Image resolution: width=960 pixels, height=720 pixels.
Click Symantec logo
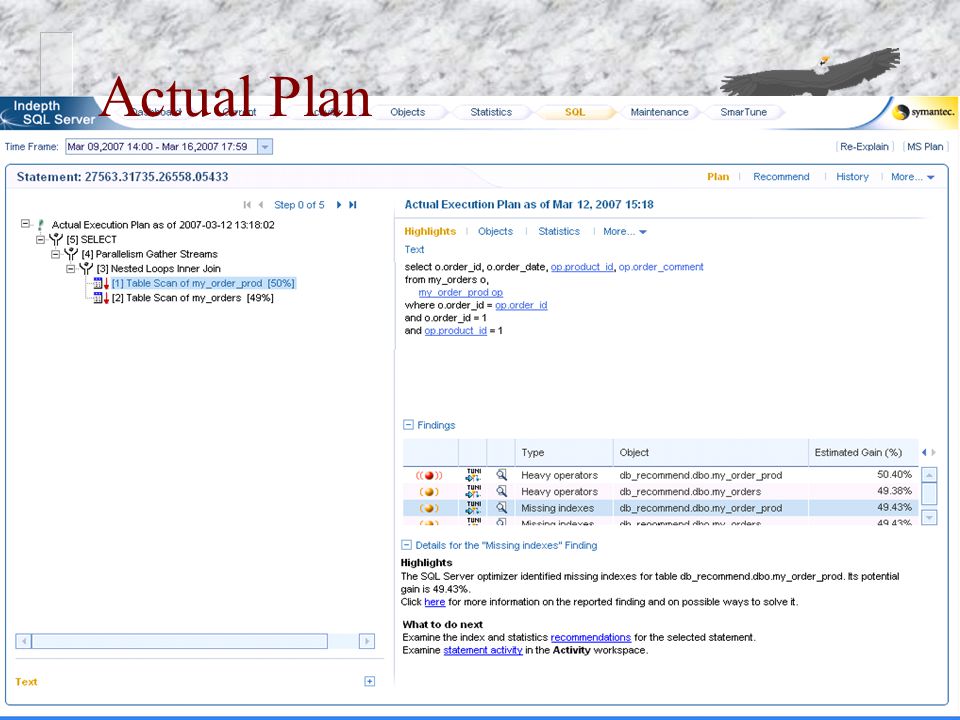[923, 111]
